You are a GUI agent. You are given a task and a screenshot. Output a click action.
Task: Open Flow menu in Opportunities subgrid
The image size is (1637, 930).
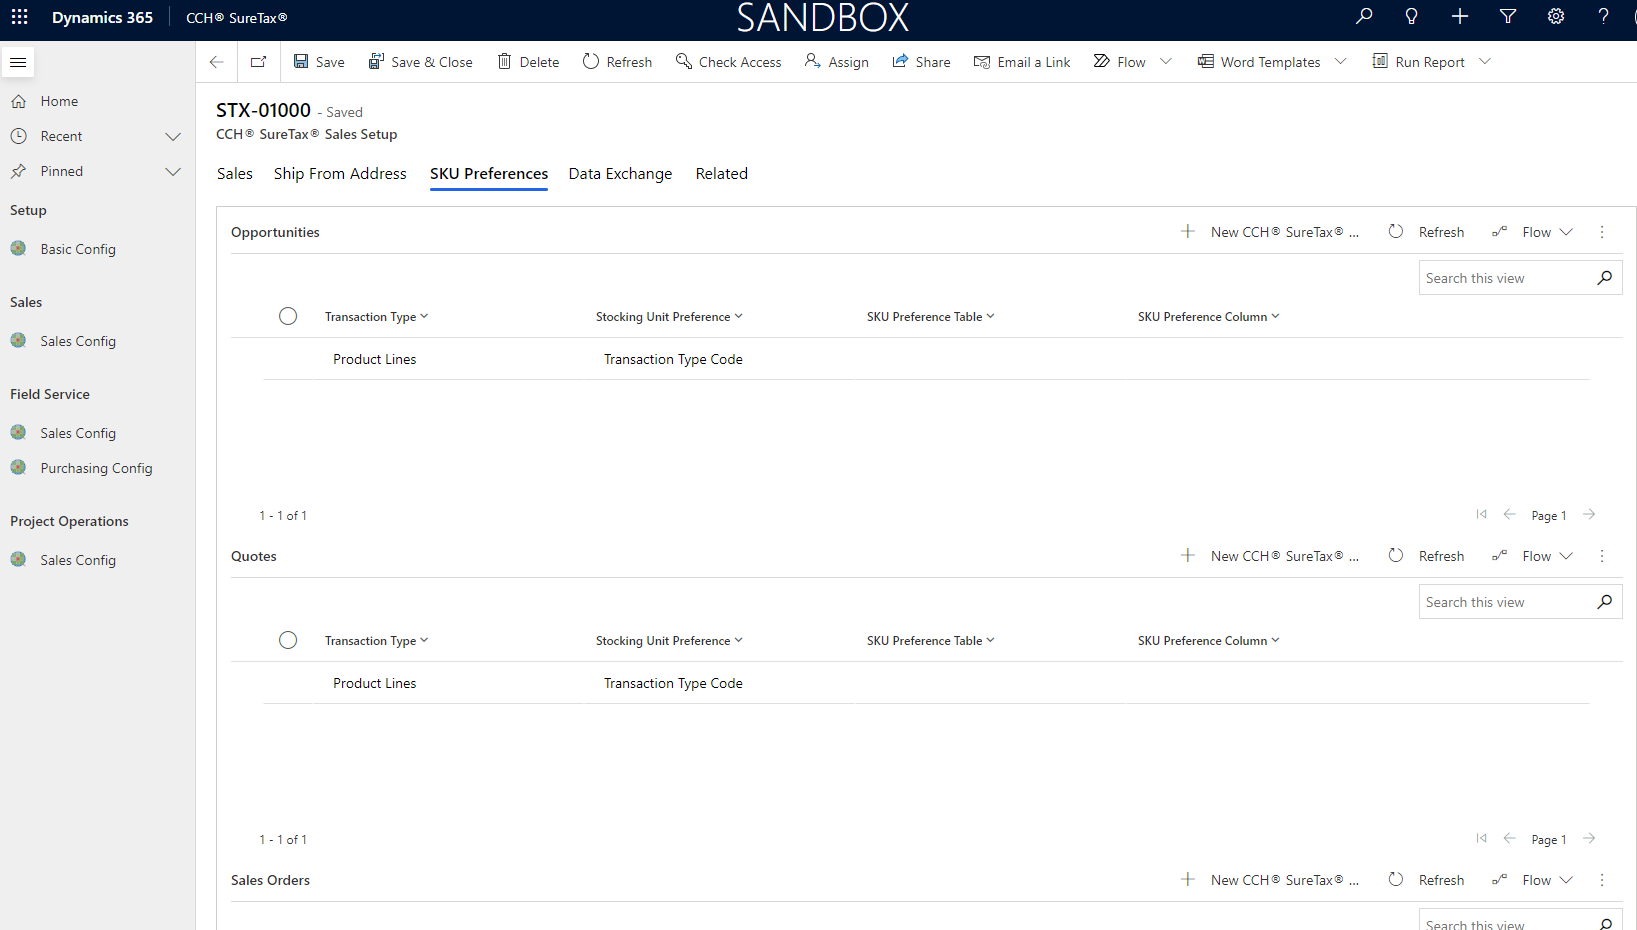(x=1532, y=232)
